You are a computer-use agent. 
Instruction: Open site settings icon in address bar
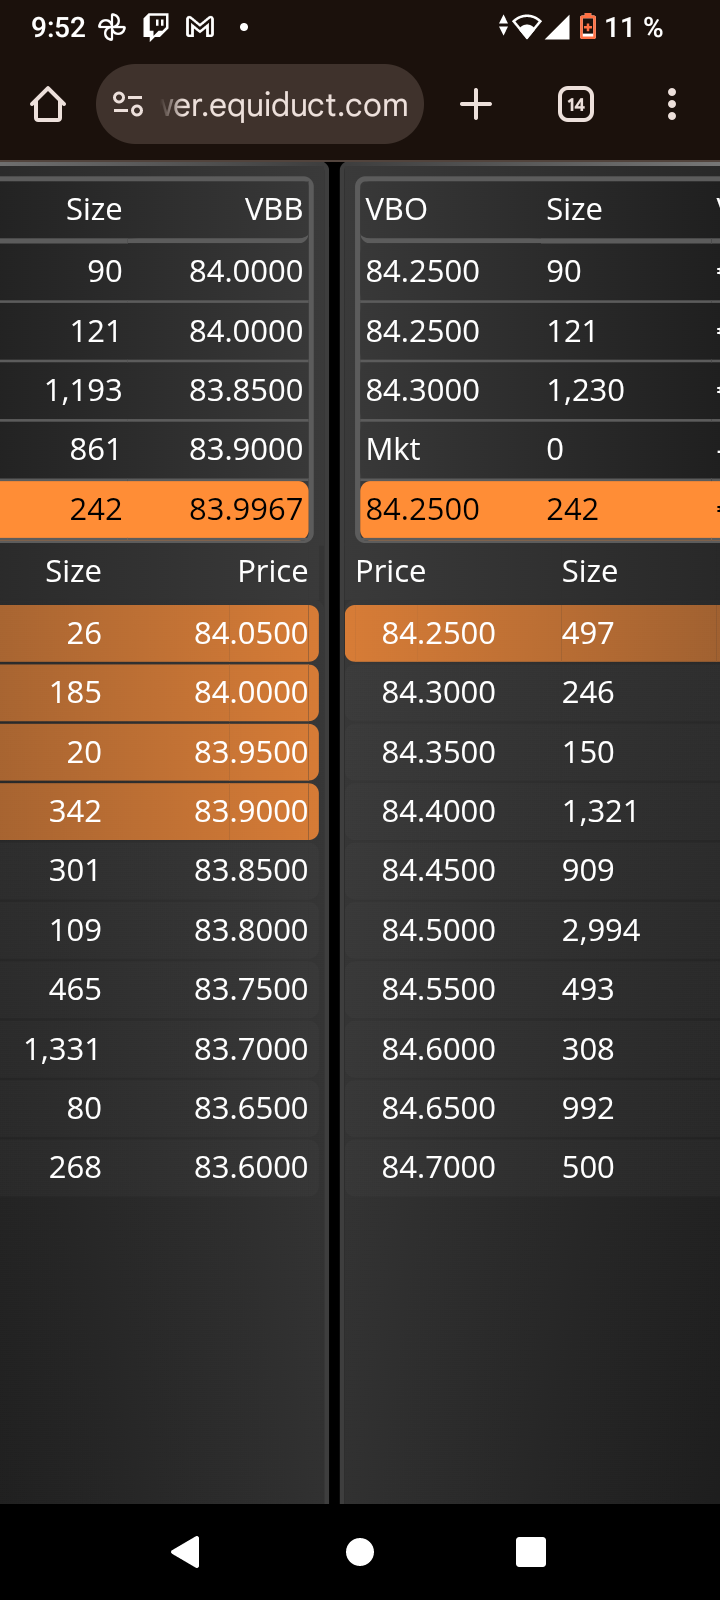(128, 104)
